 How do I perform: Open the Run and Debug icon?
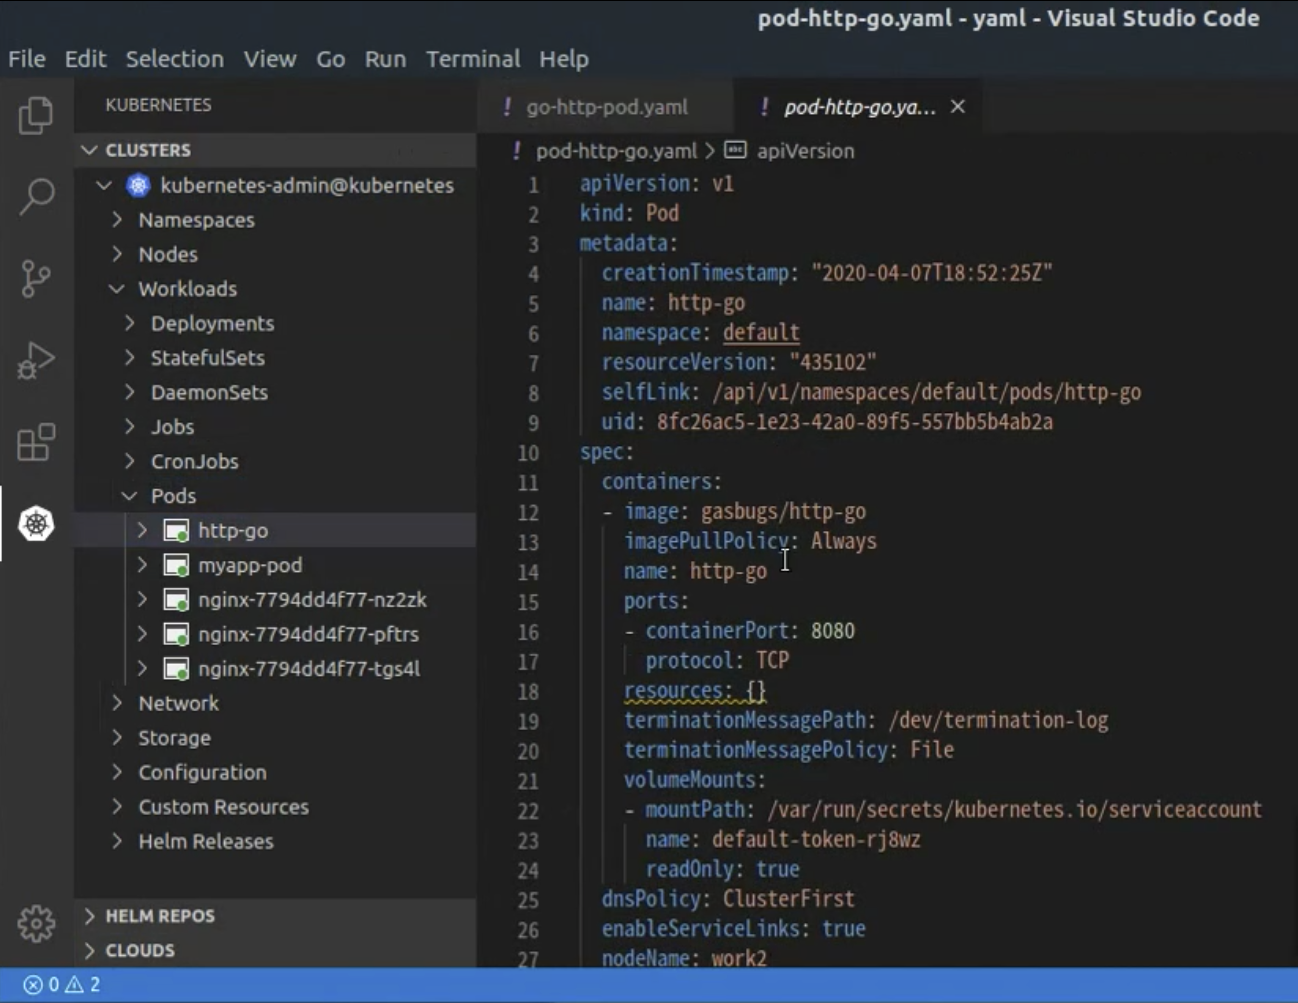[x=36, y=360]
